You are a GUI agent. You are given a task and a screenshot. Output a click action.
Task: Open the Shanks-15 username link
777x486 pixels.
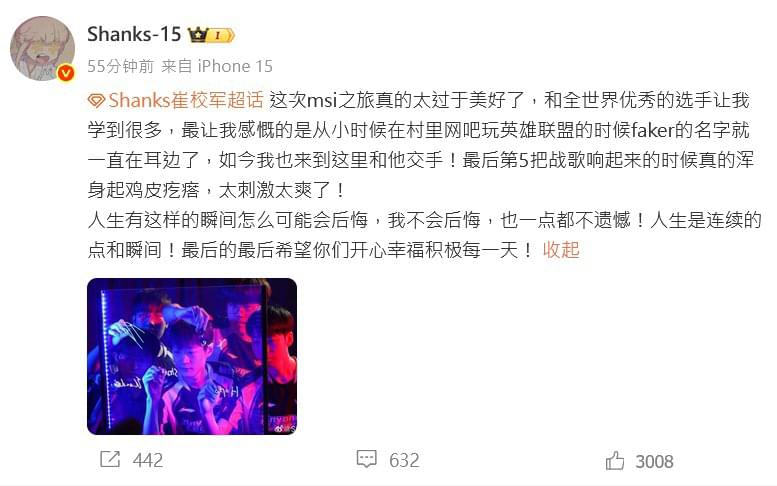point(134,34)
